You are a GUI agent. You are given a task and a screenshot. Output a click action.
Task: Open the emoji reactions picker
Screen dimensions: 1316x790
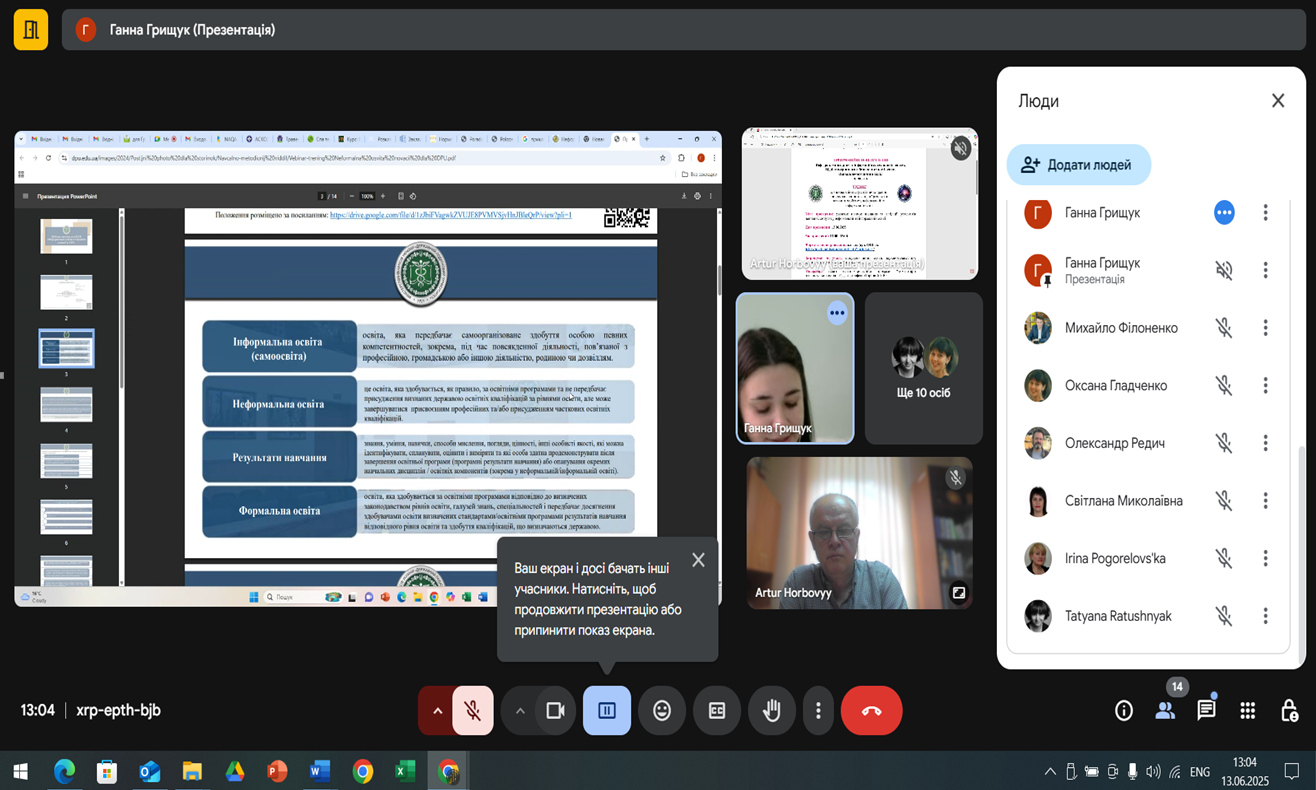pos(662,711)
